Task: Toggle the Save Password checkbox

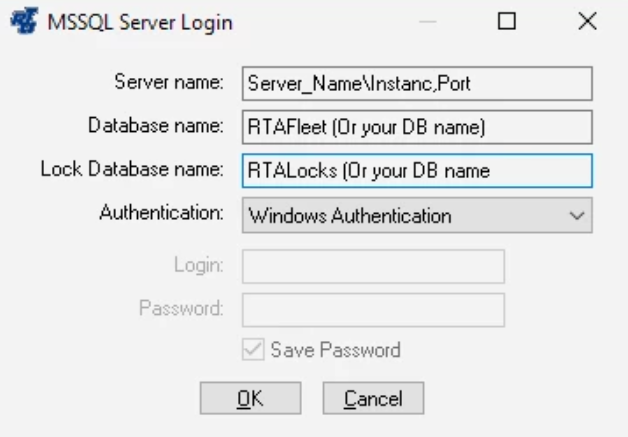Action: [254, 350]
